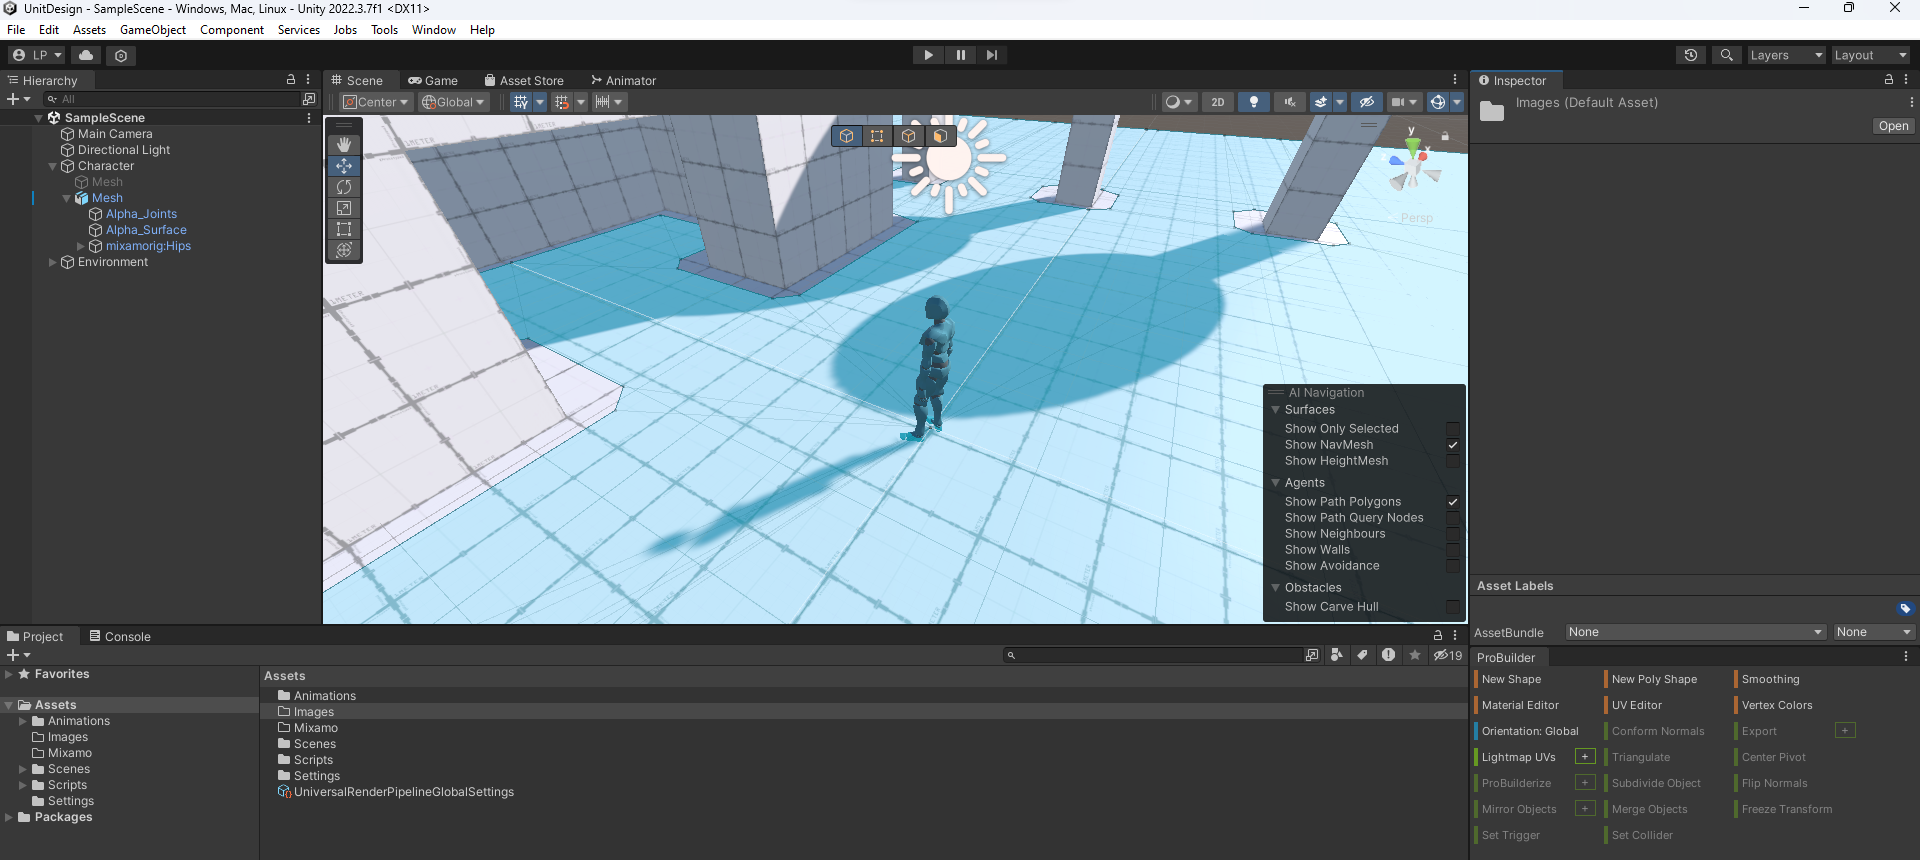The height and width of the screenshot is (860, 1920).
Task: Open the Layers dropdown
Action: click(x=1786, y=55)
